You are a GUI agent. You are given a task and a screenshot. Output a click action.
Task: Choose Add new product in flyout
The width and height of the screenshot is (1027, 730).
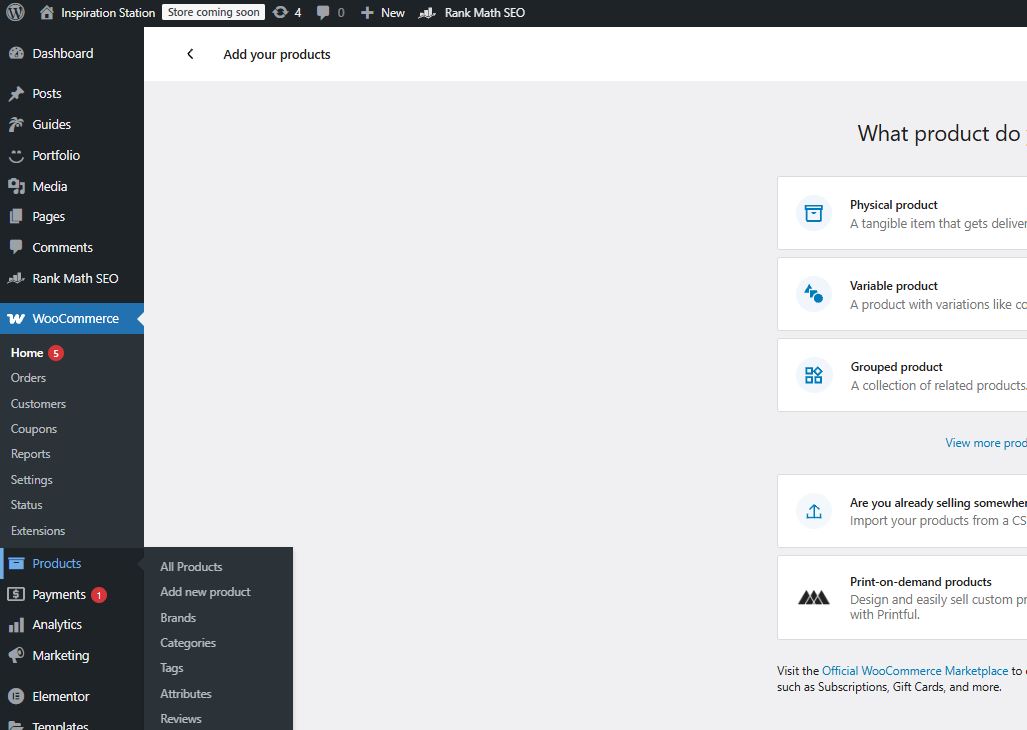[x=206, y=592]
